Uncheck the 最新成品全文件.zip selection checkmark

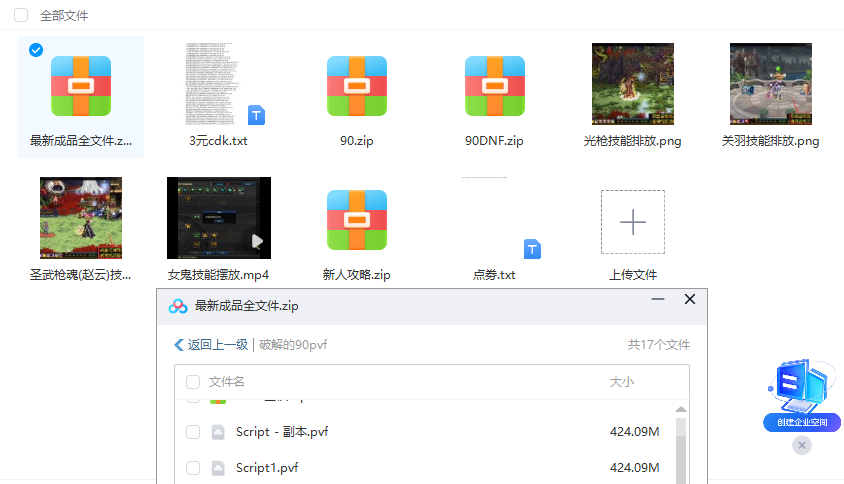tap(36, 50)
